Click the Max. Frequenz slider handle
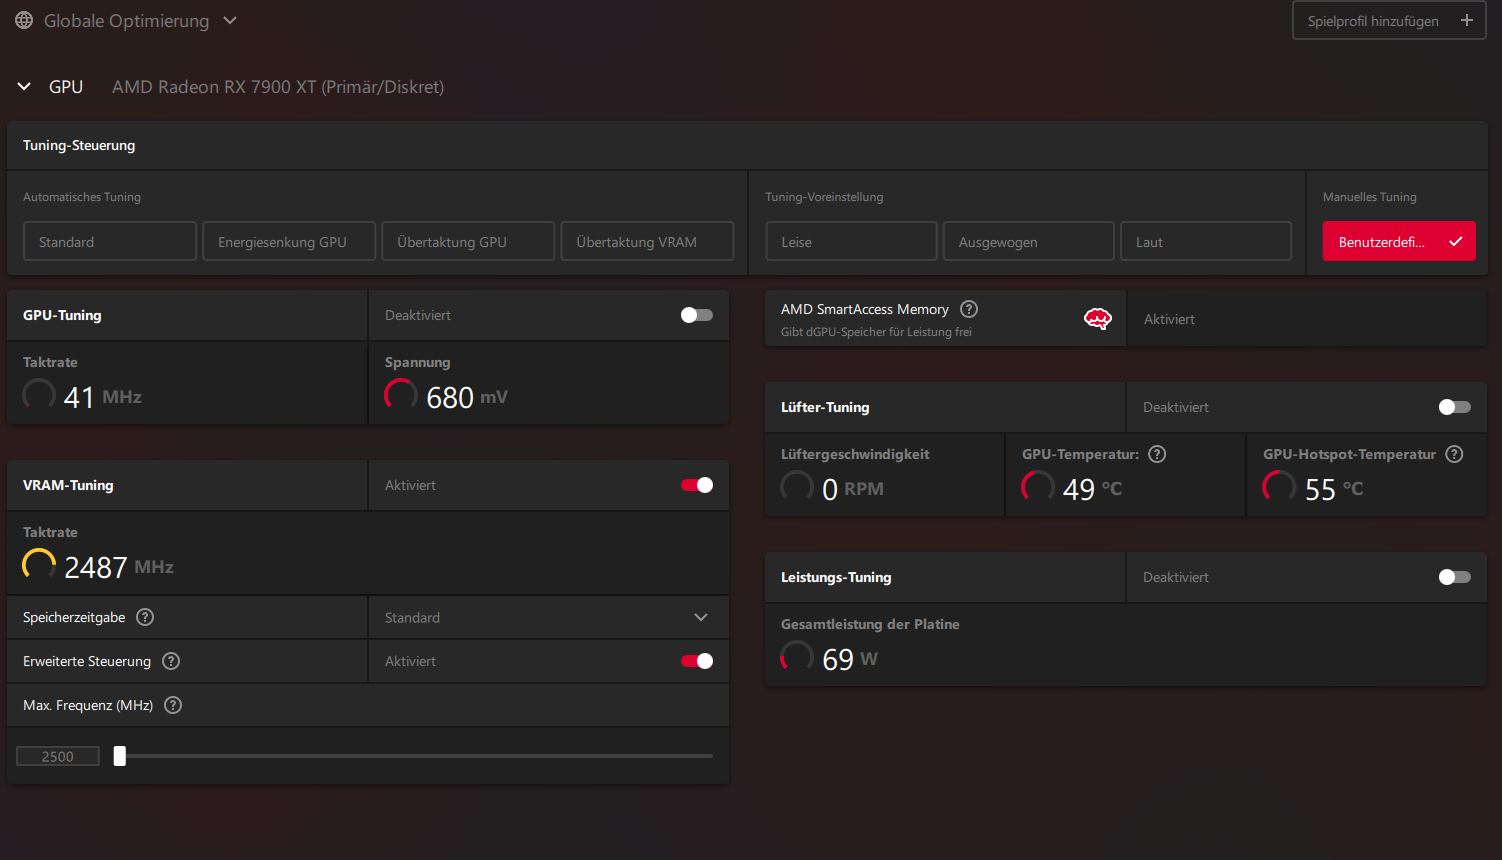The width and height of the screenshot is (1502, 860). click(x=120, y=756)
